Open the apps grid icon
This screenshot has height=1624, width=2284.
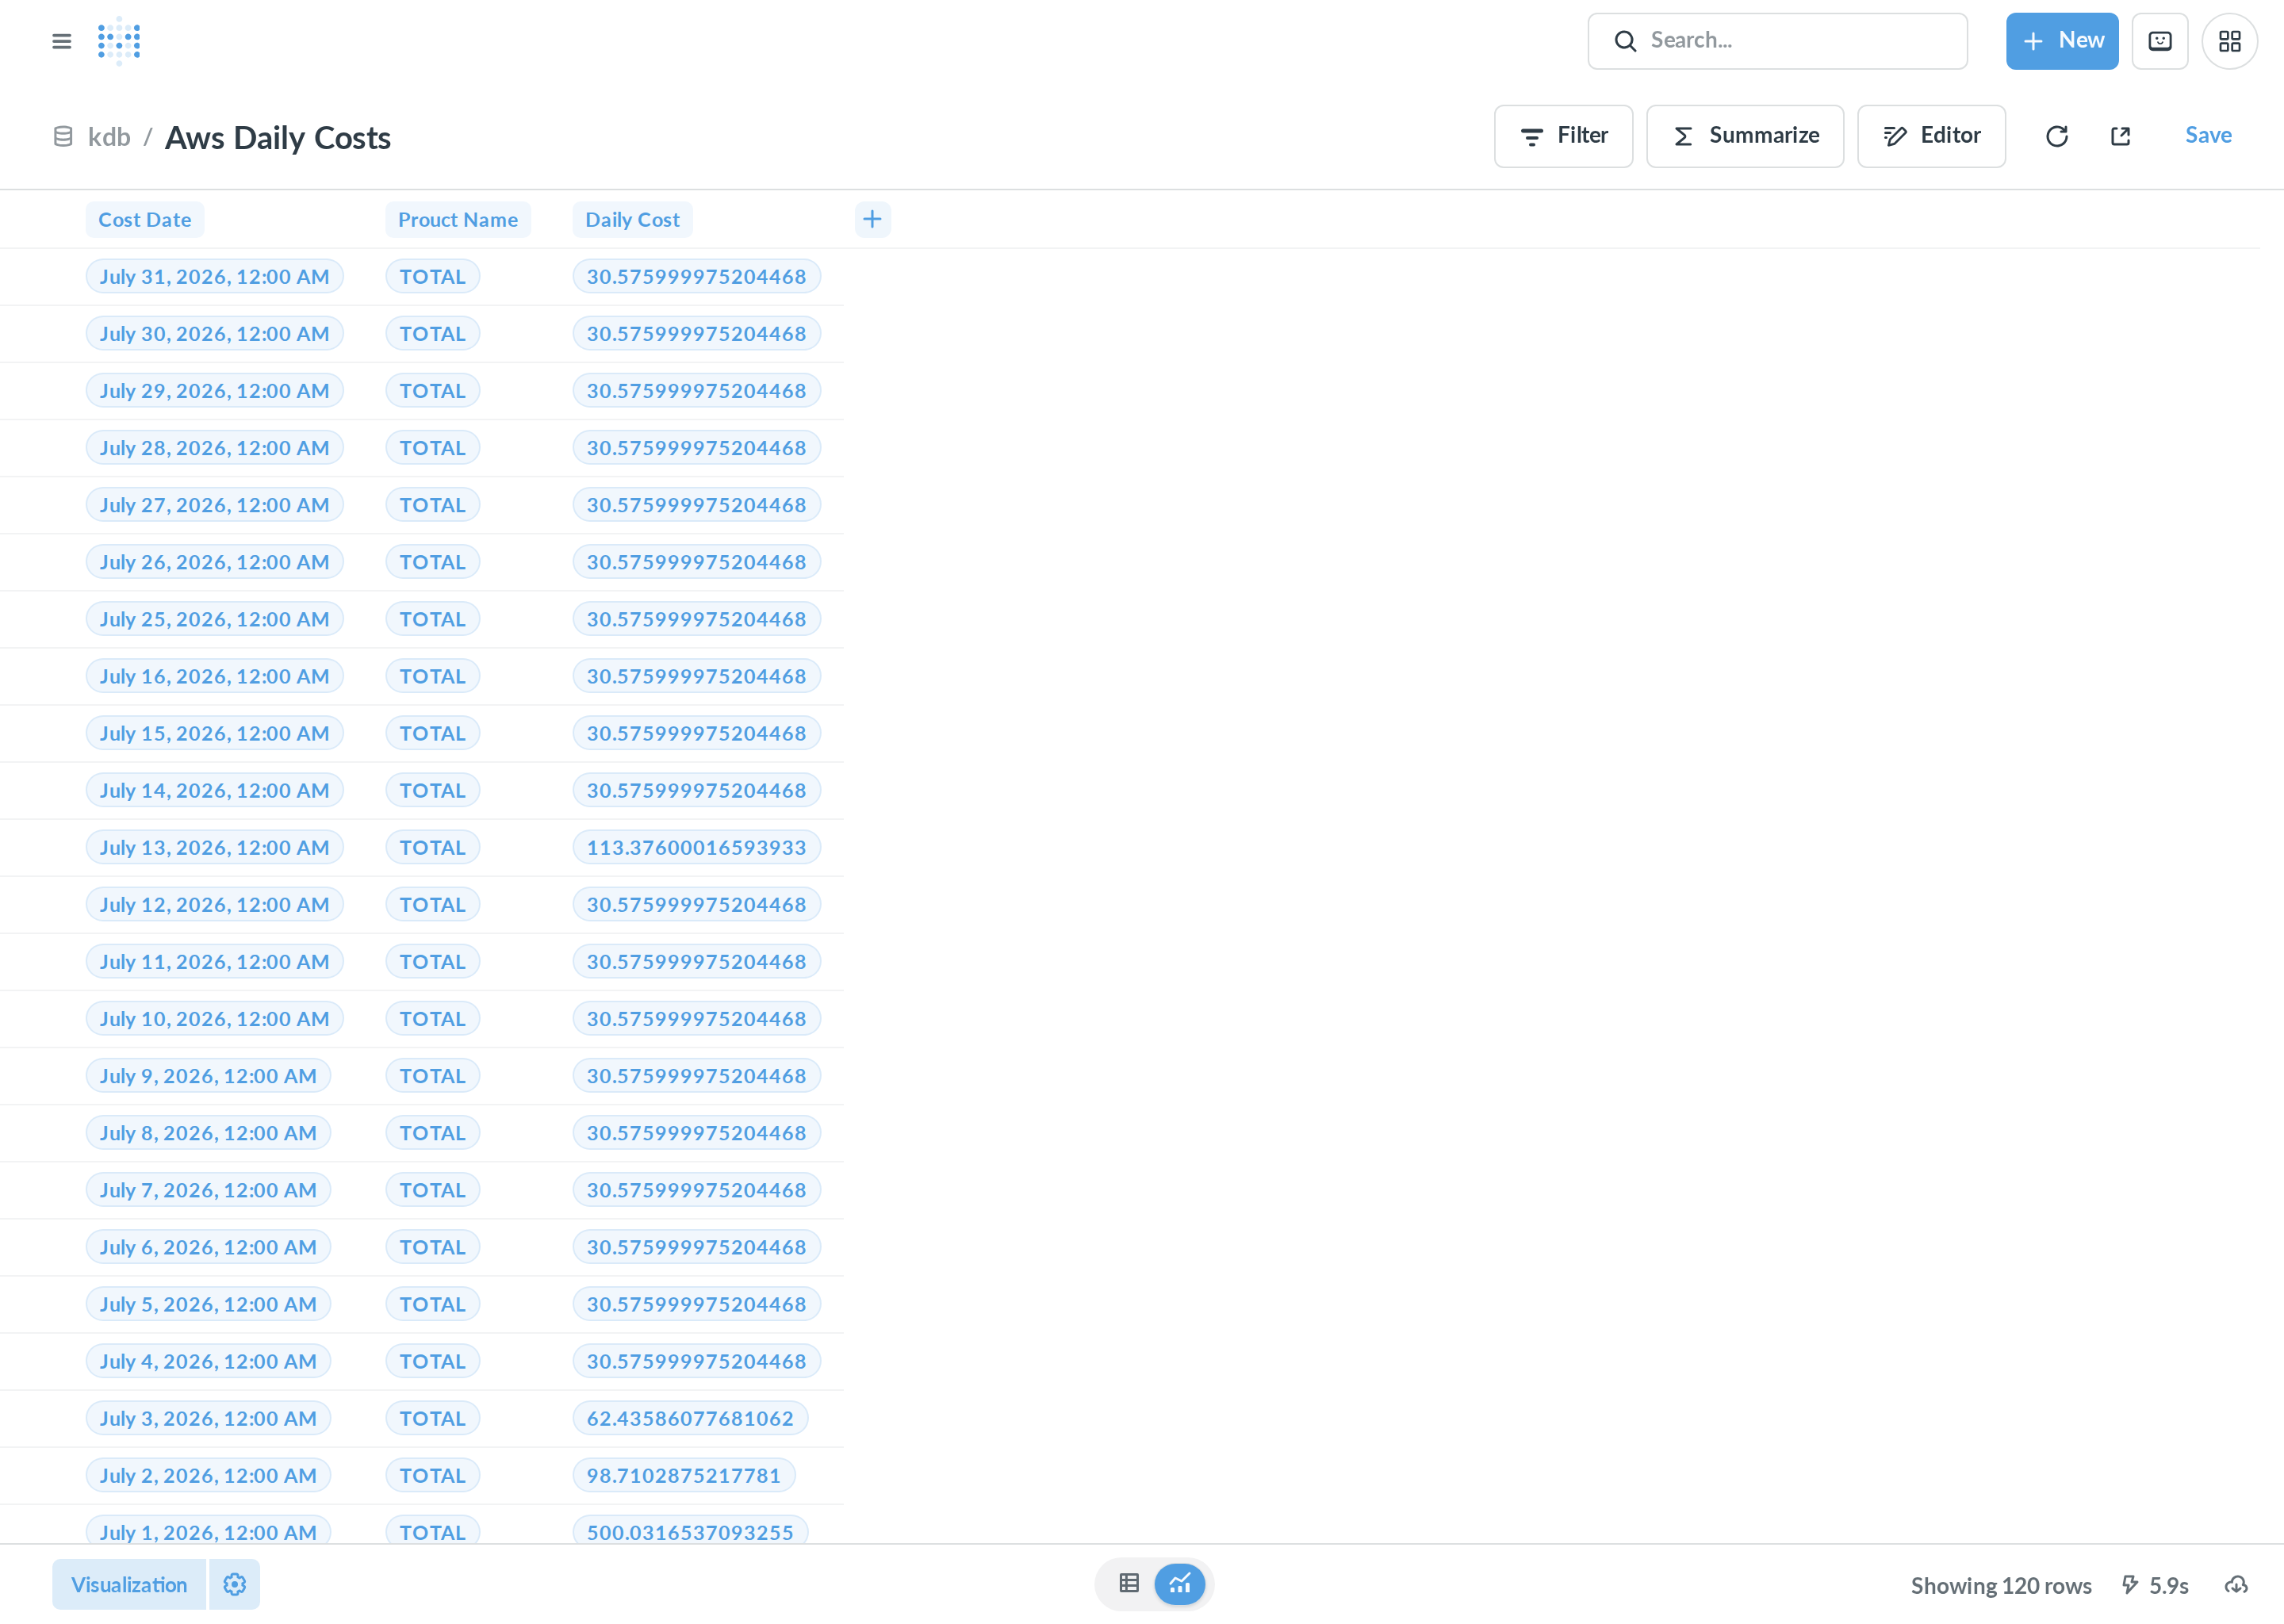tap(2229, 41)
